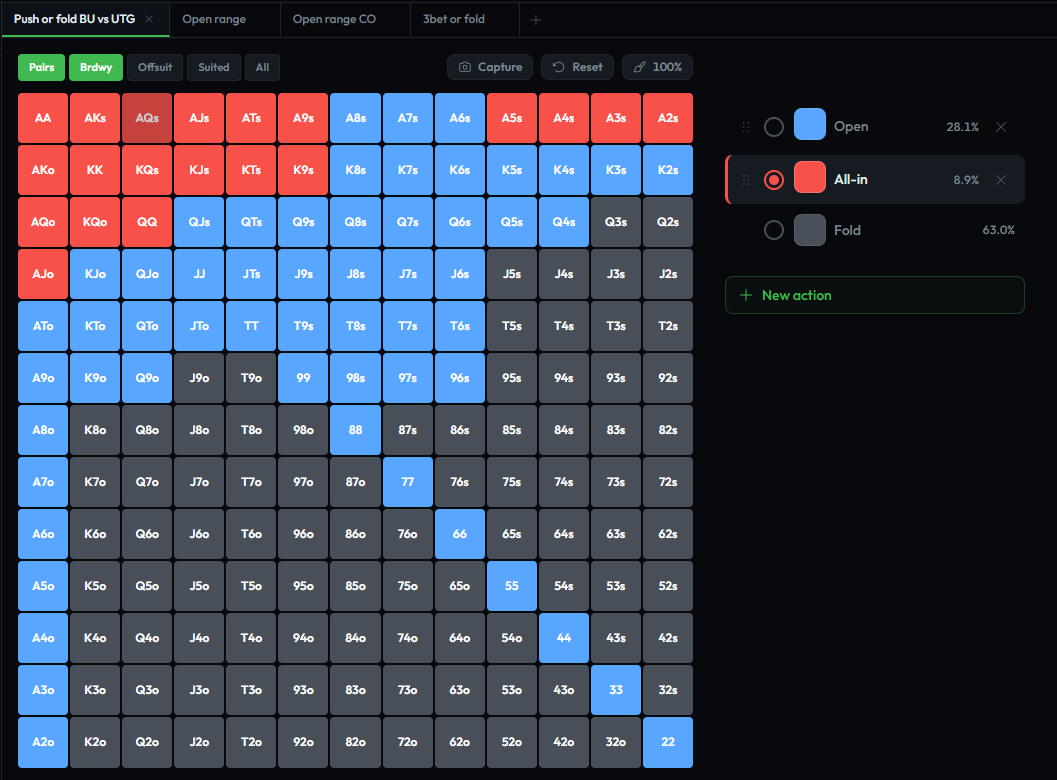Viewport: 1057px width, 780px height.
Task: Enable the Pairs range filter
Action: click(41, 67)
